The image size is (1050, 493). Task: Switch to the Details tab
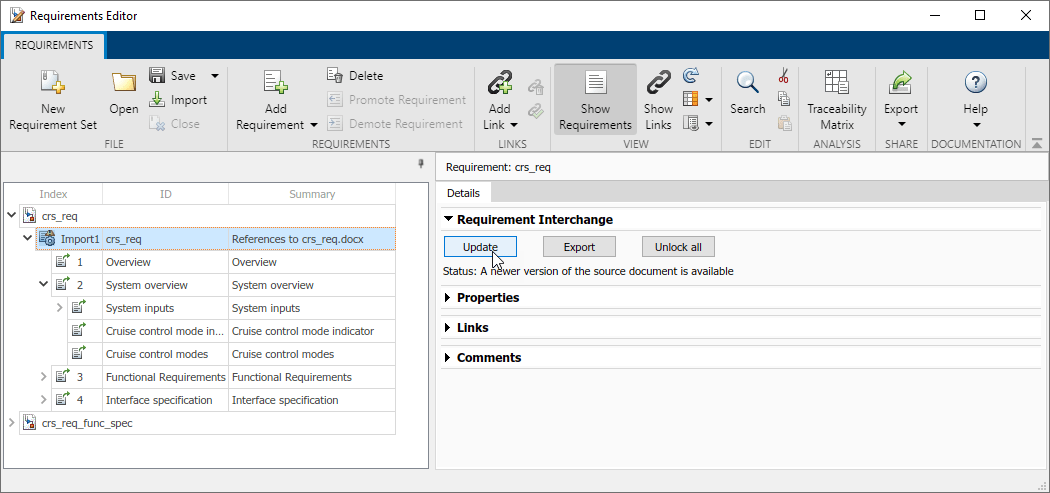tap(463, 193)
